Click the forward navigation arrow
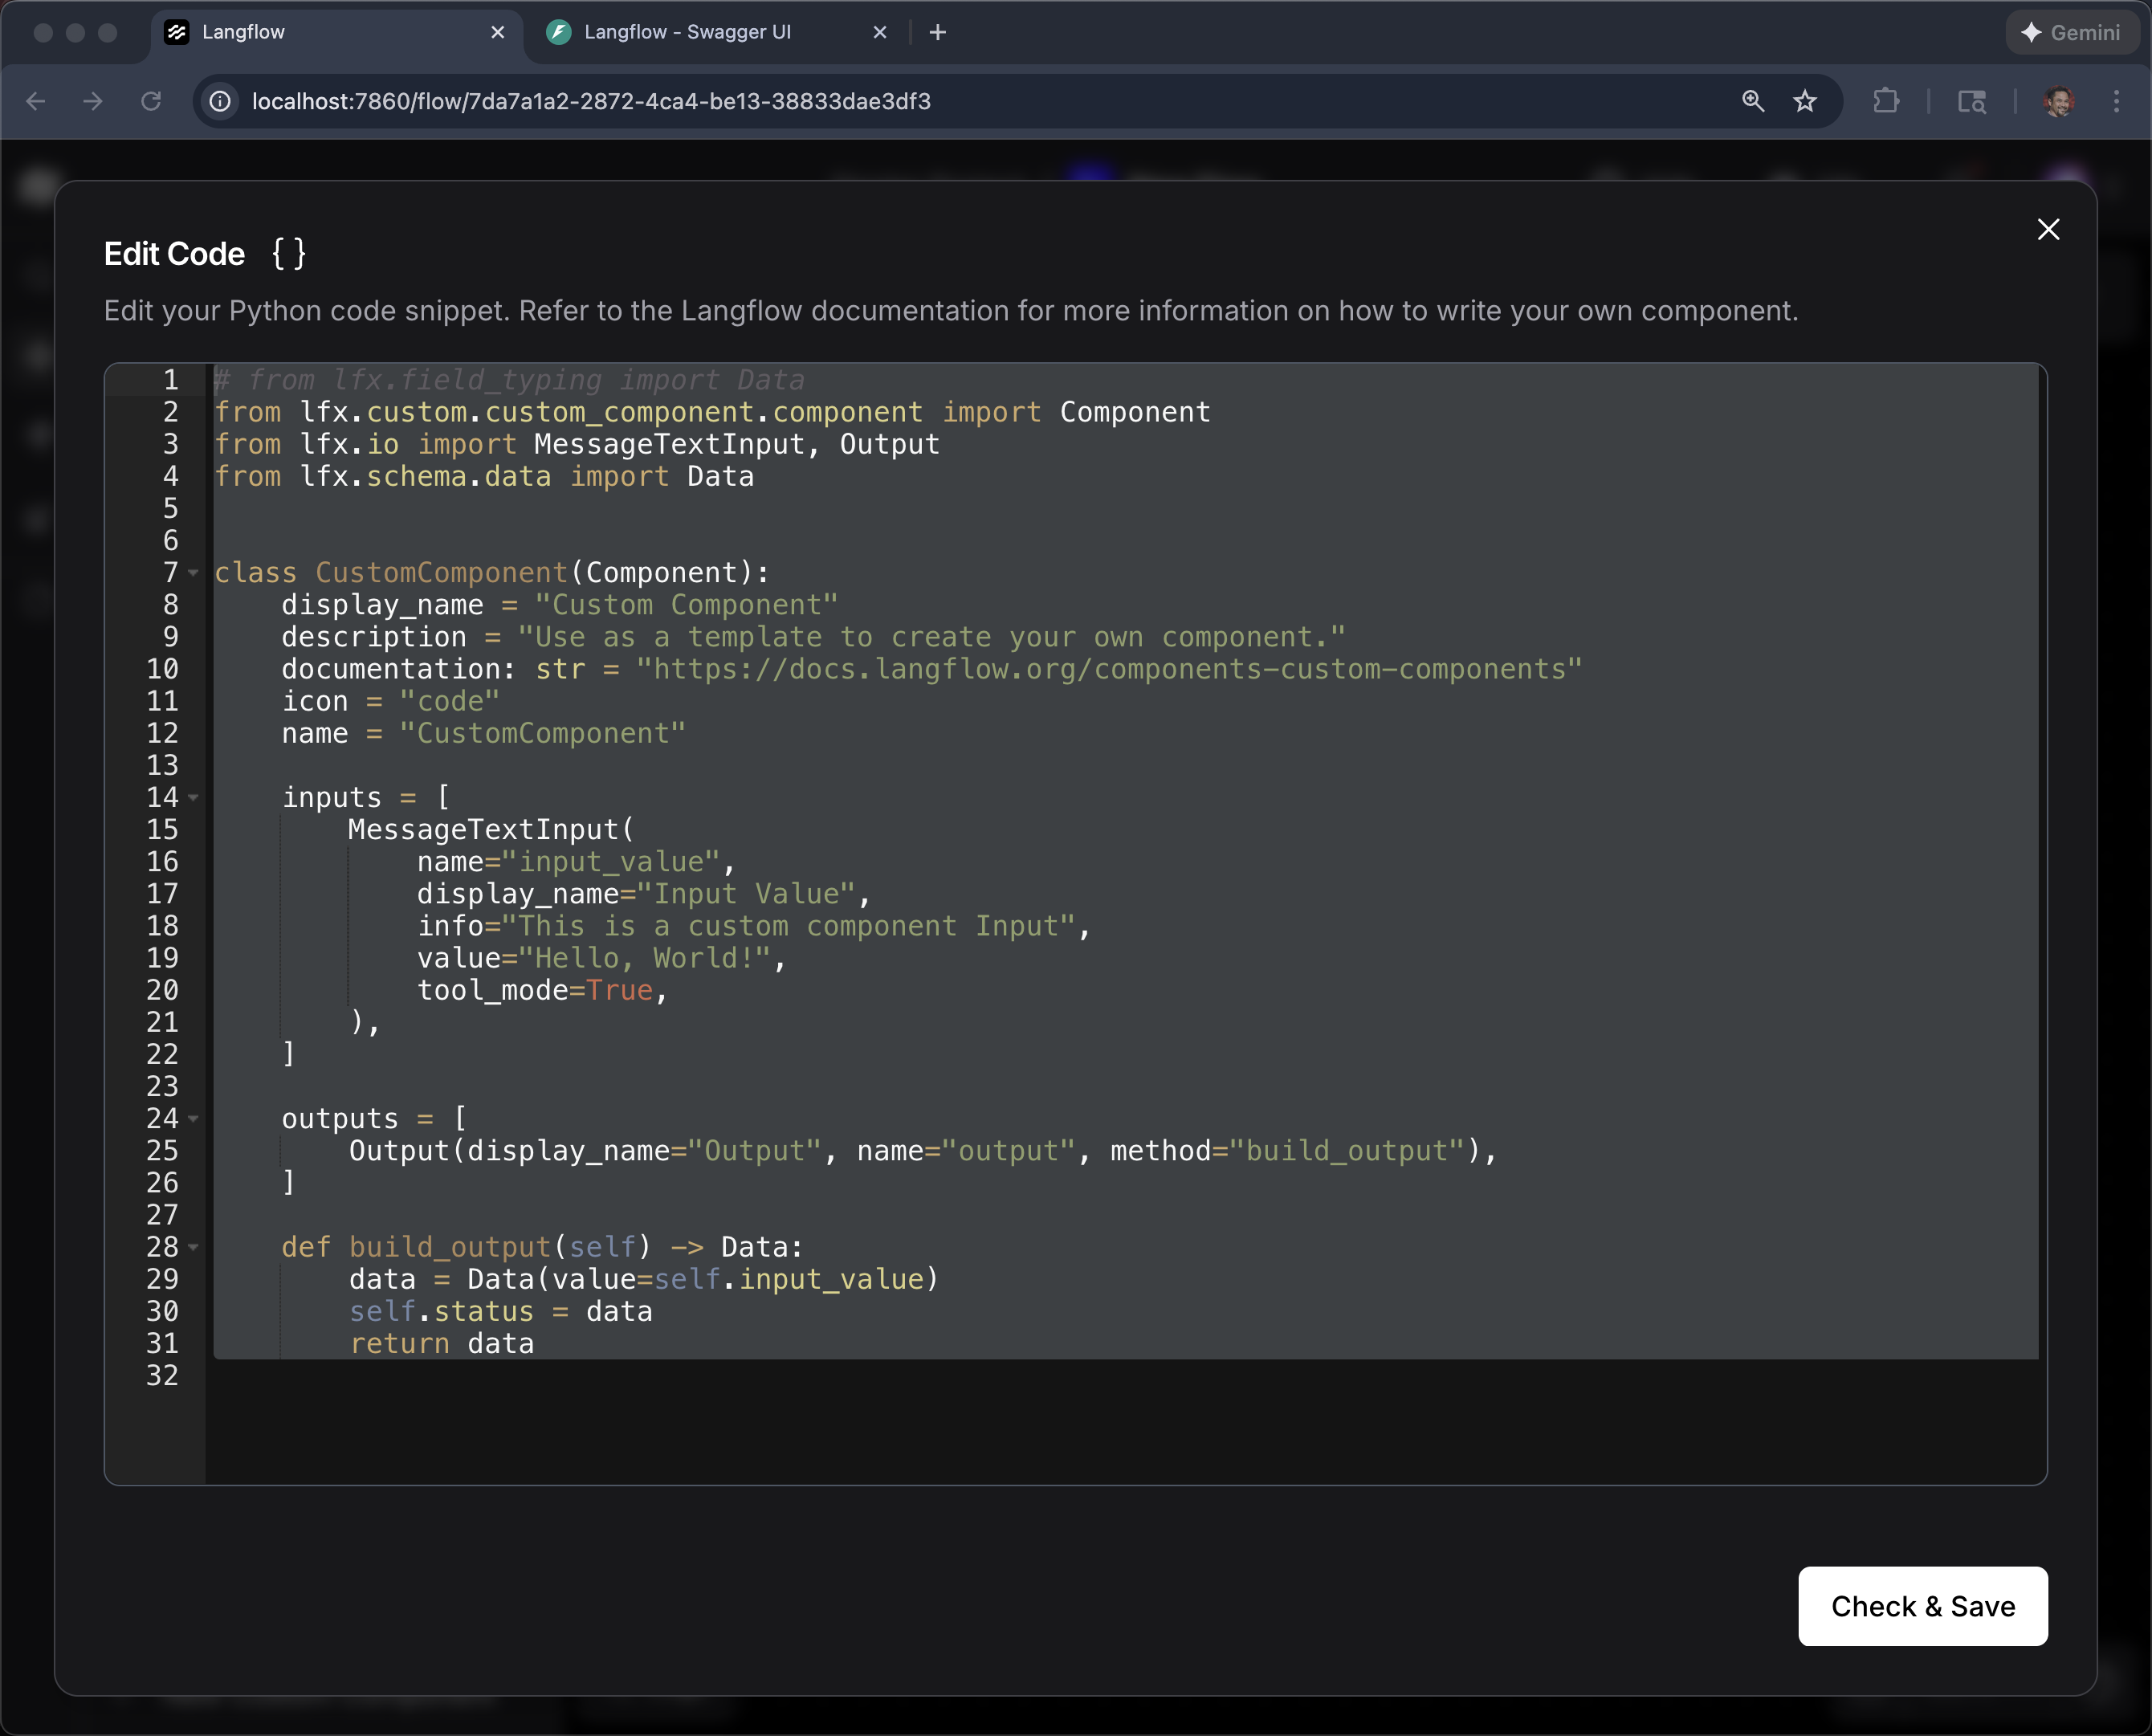The height and width of the screenshot is (1736, 2152). (94, 101)
